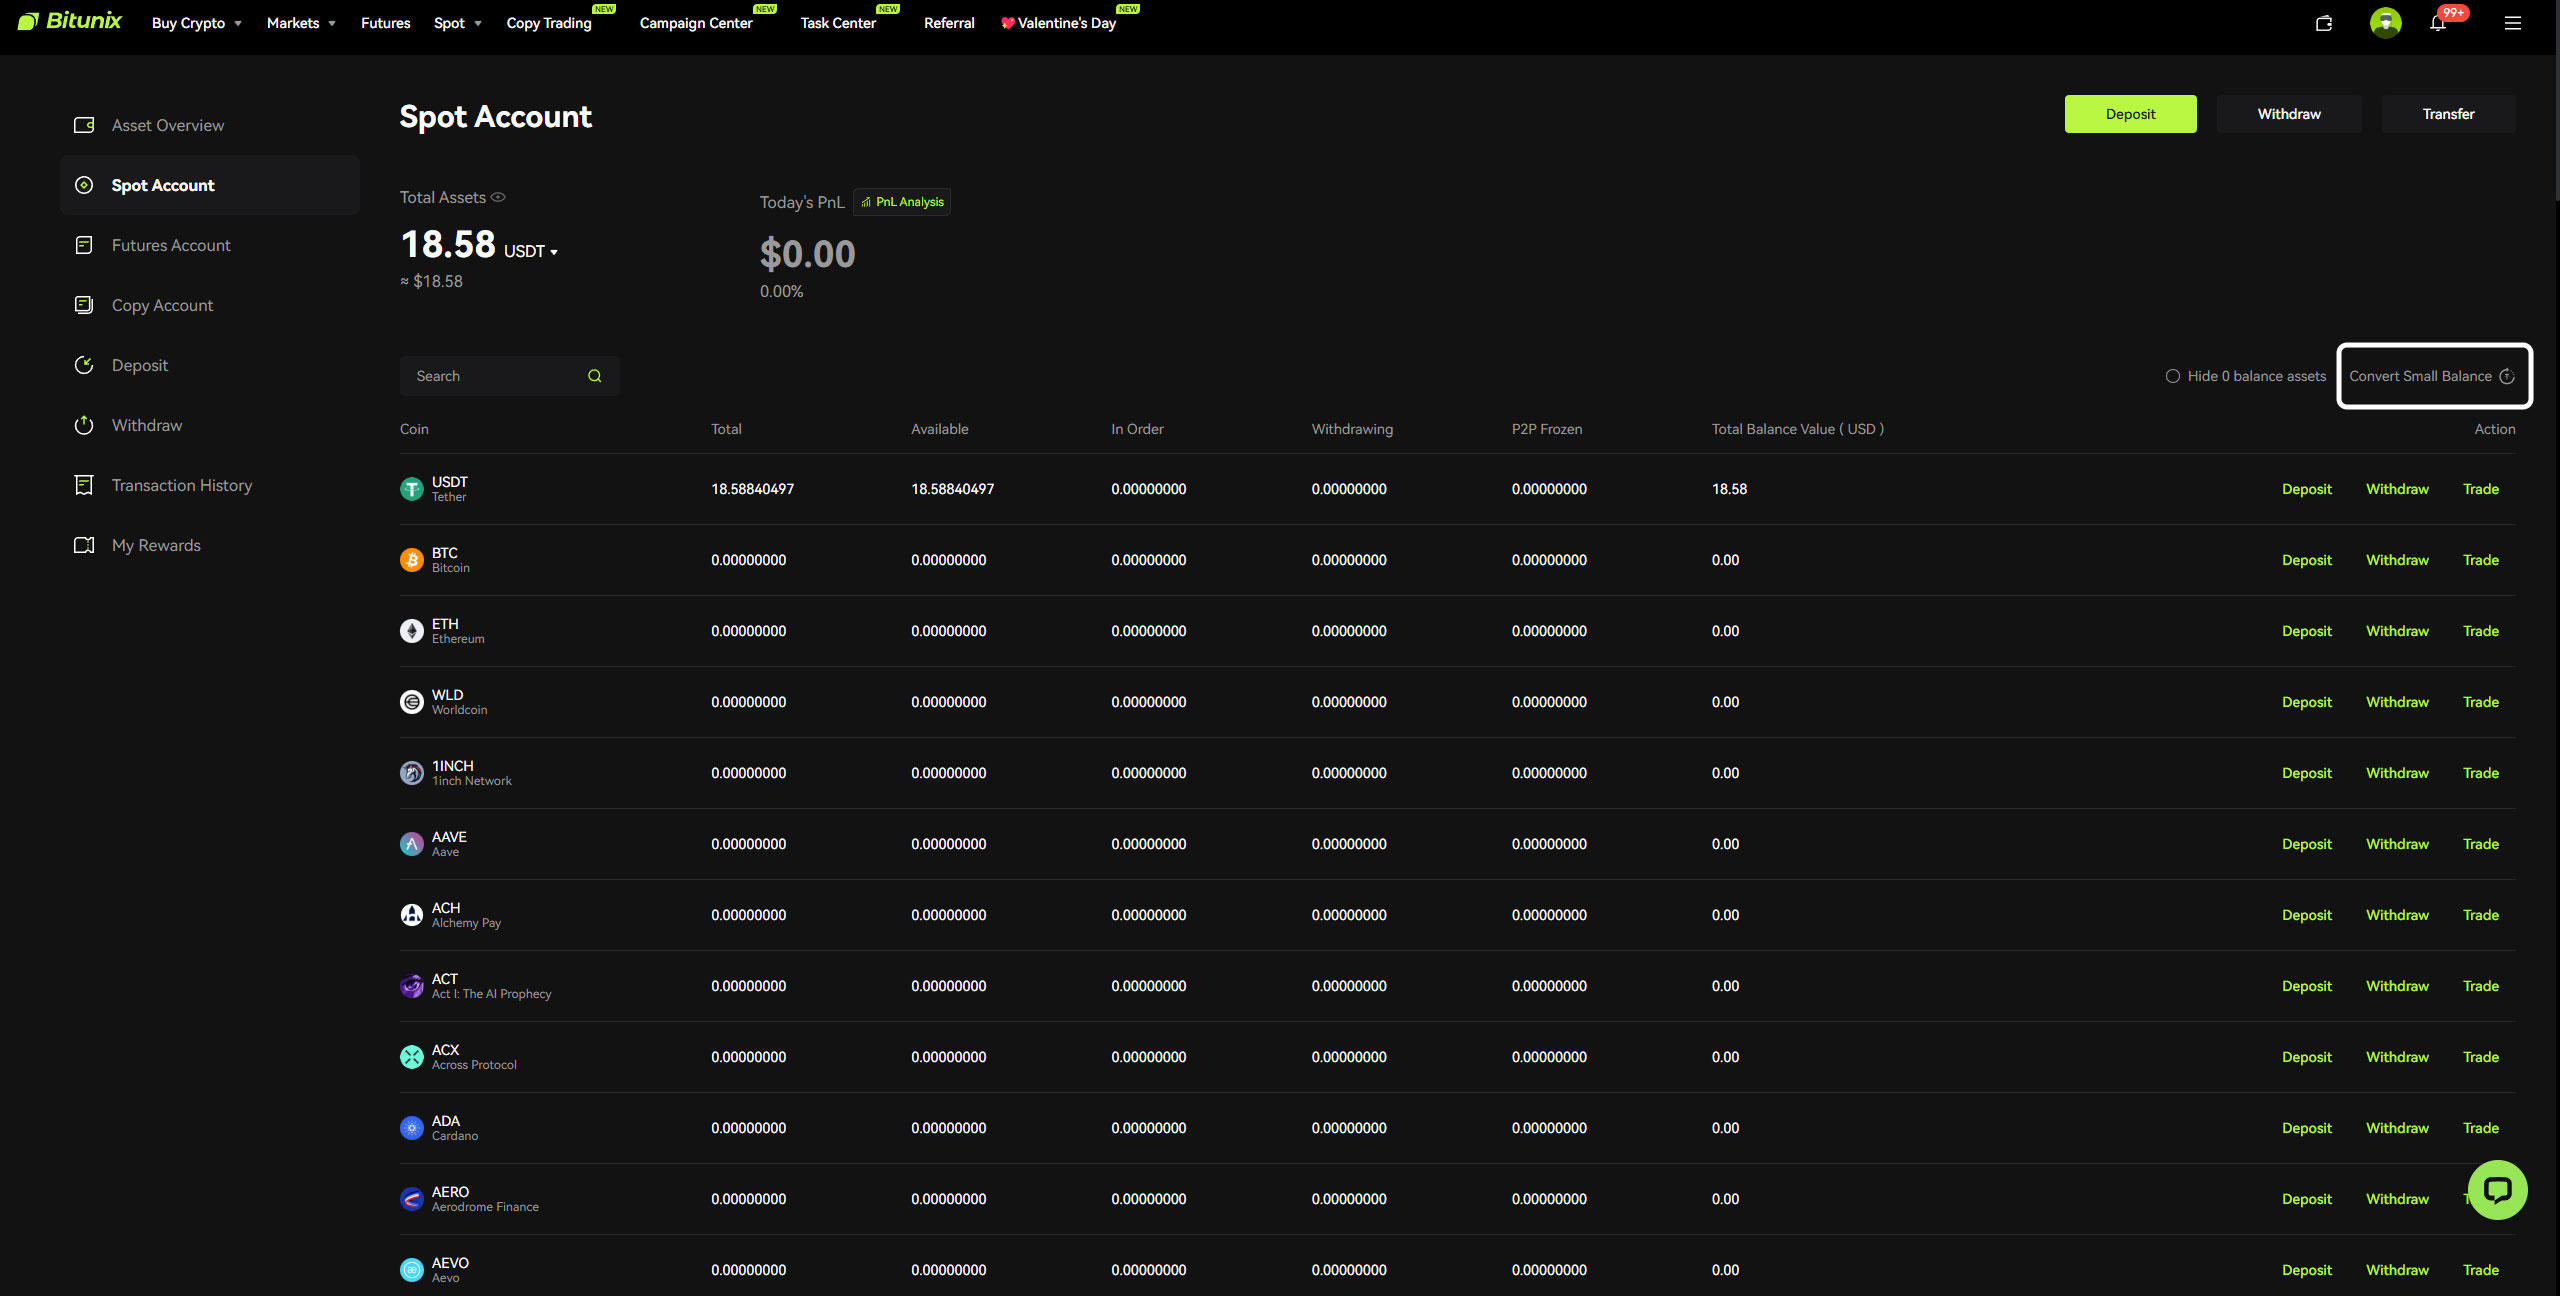Click the Bitunix logo

coord(70,21)
